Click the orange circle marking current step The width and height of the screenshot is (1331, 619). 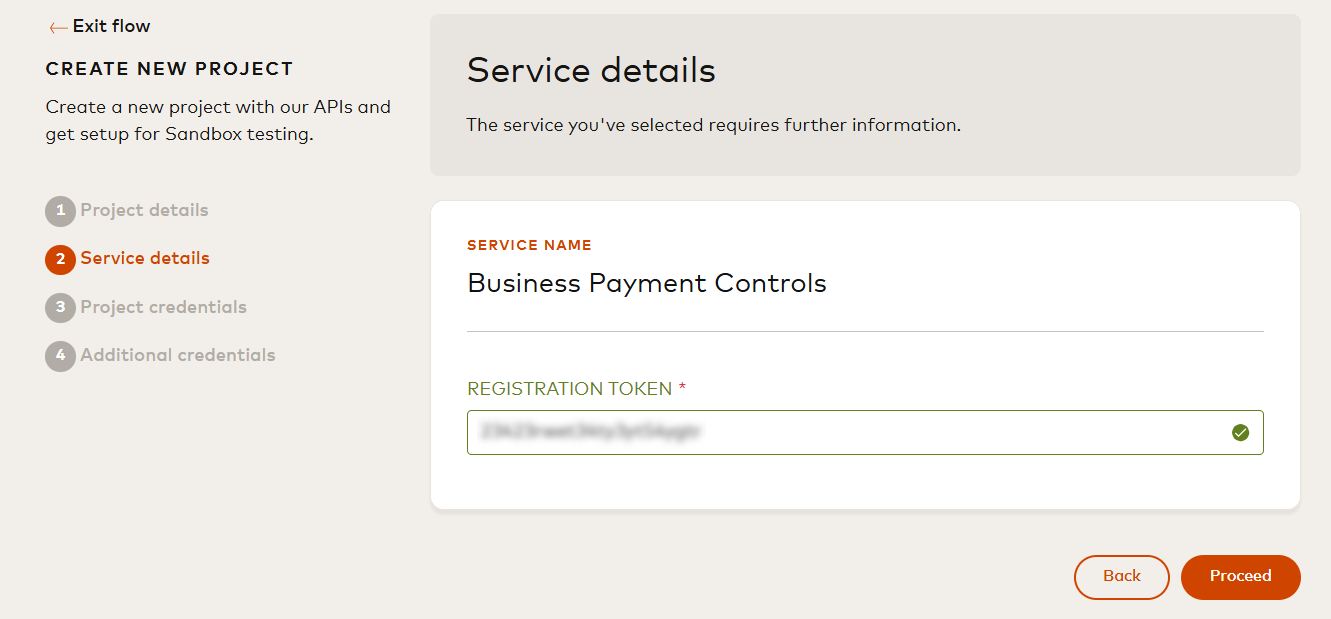(58, 258)
